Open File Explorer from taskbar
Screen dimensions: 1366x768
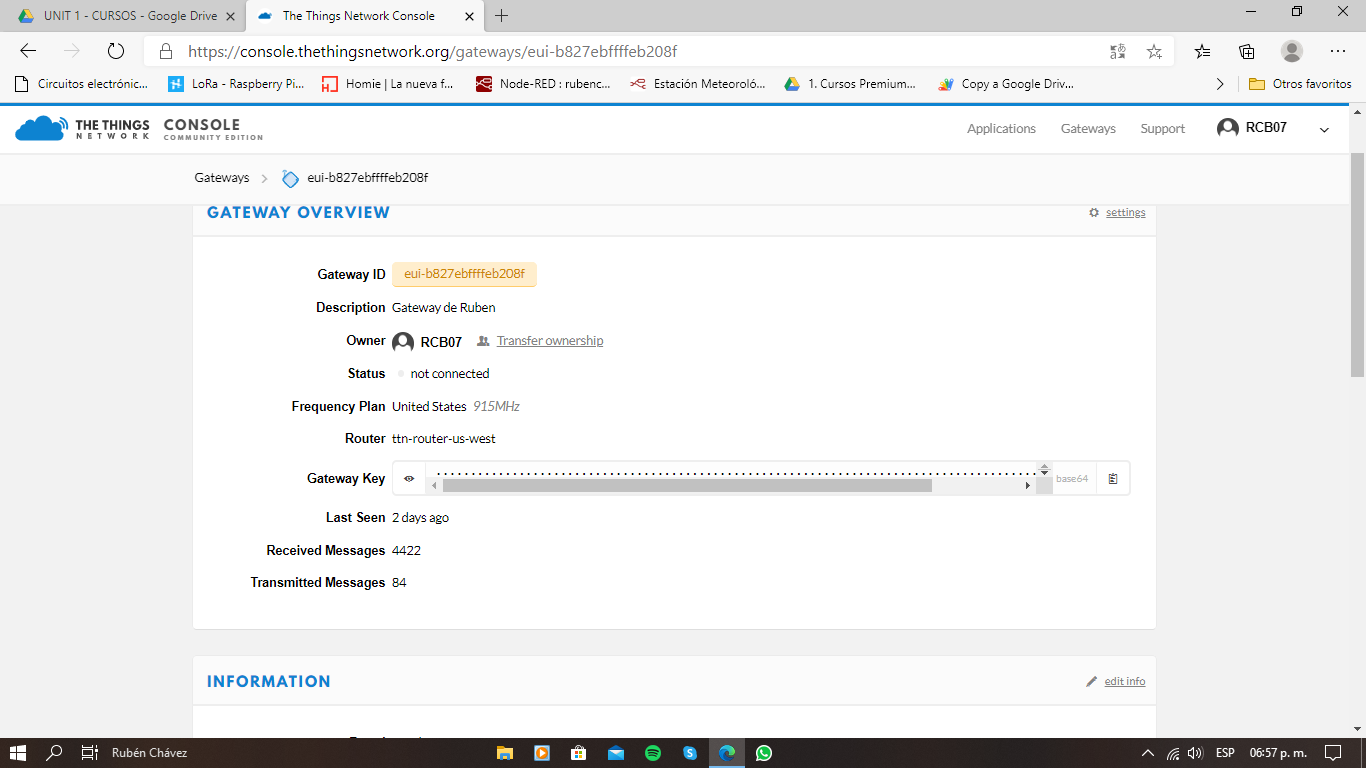click(505, 753)
